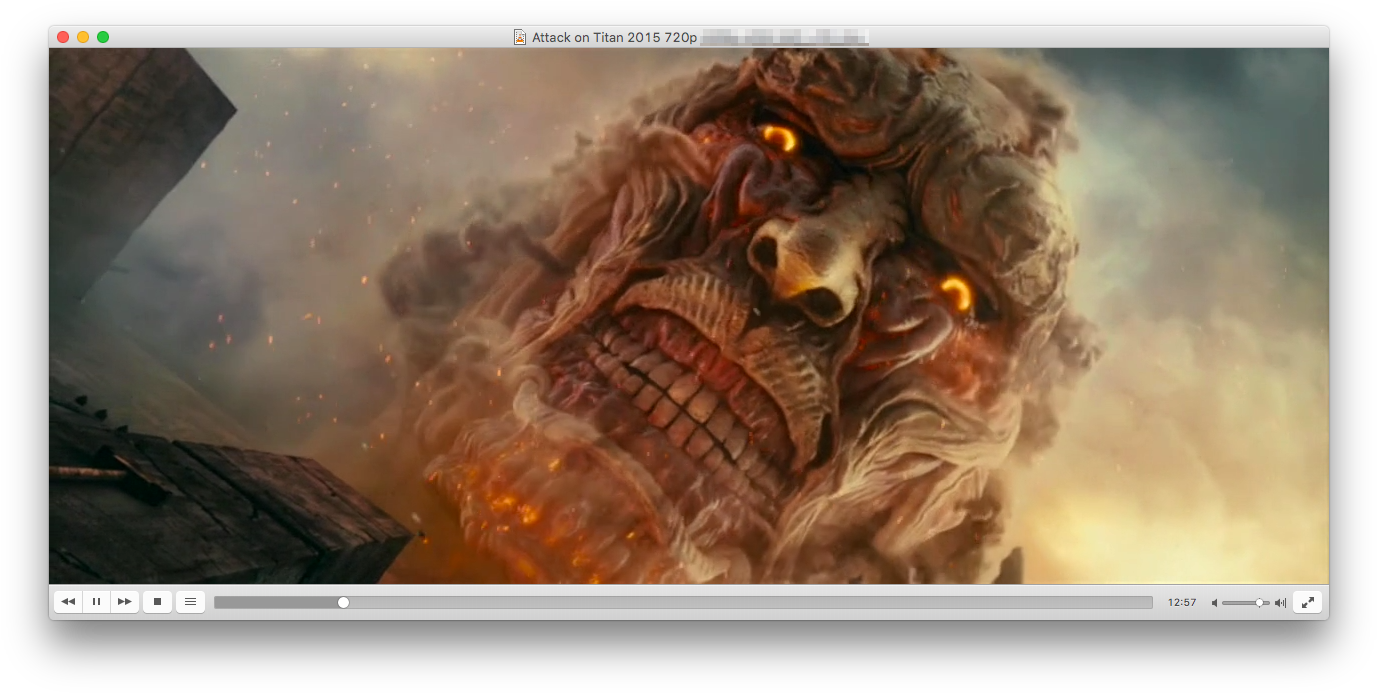Screen dimensions: 1377x693
Task: Click the document icon in the title bar
Action: point(519,37)
